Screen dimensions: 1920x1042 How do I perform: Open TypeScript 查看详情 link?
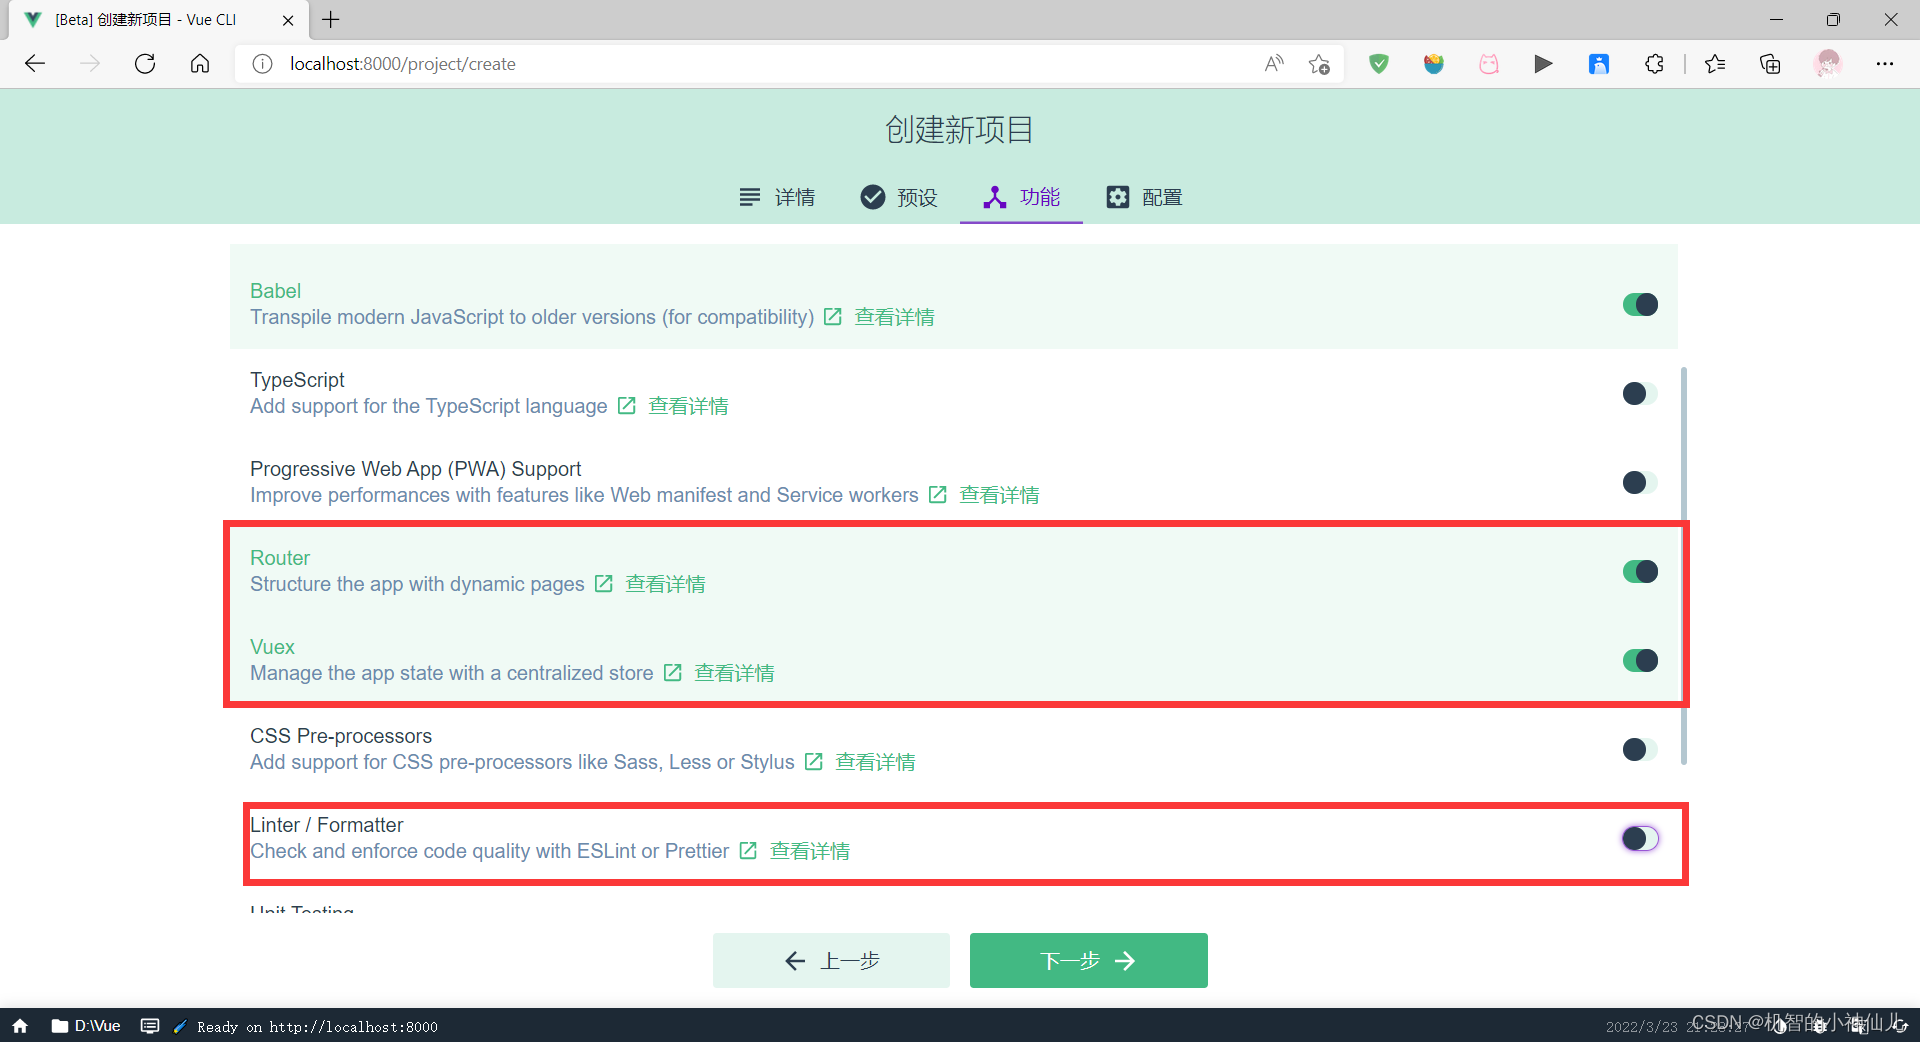tap(688, 406)
